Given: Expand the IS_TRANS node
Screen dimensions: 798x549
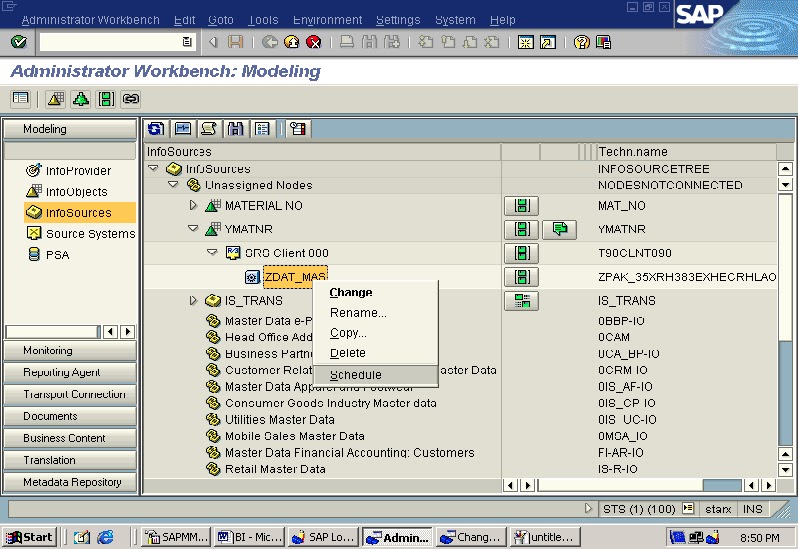Looking at the screenshot, I should tap(193, 300).
